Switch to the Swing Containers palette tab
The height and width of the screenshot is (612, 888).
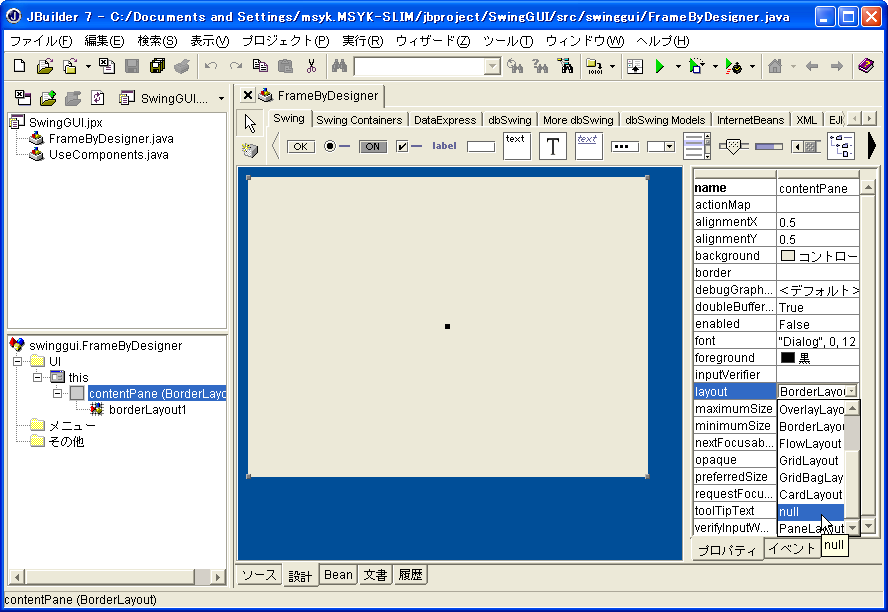point(359,120)
